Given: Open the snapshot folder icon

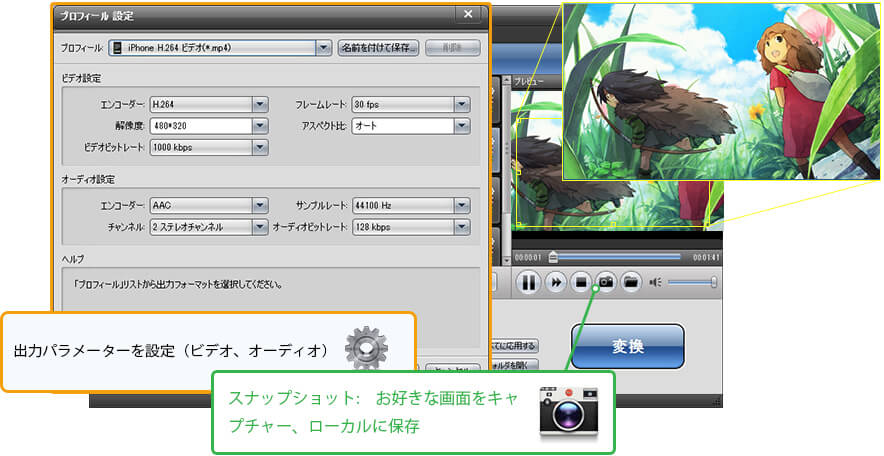Looking at the screenshot, I should (630, 281).
